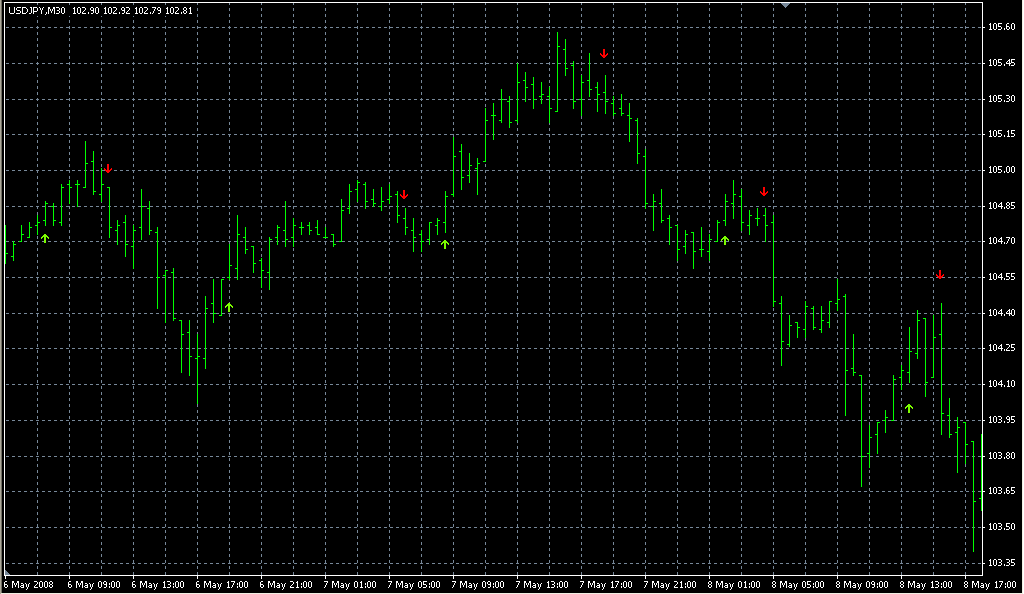
Task: Click the 105.60 price scale label
Action: [1001, 27]
